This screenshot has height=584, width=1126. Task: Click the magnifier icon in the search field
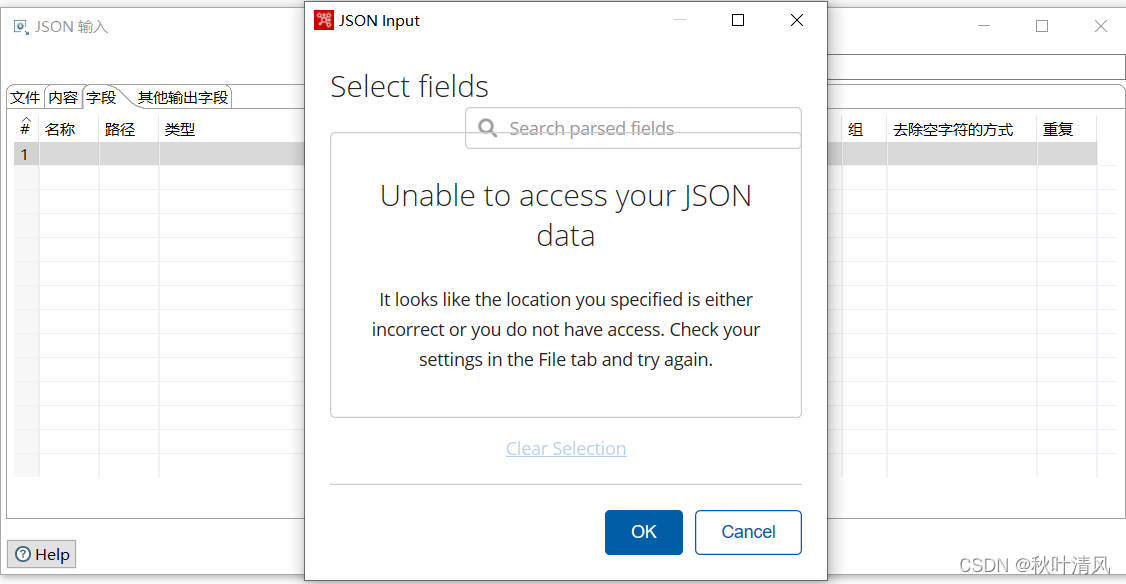pos(487,128)
